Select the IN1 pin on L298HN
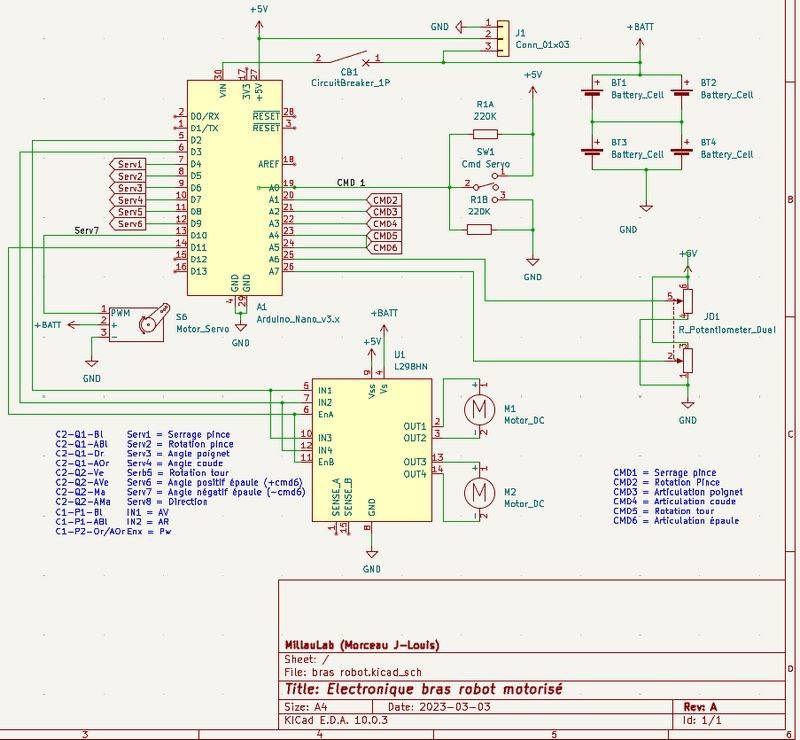800x740 pixels. [x=325, y=391]
